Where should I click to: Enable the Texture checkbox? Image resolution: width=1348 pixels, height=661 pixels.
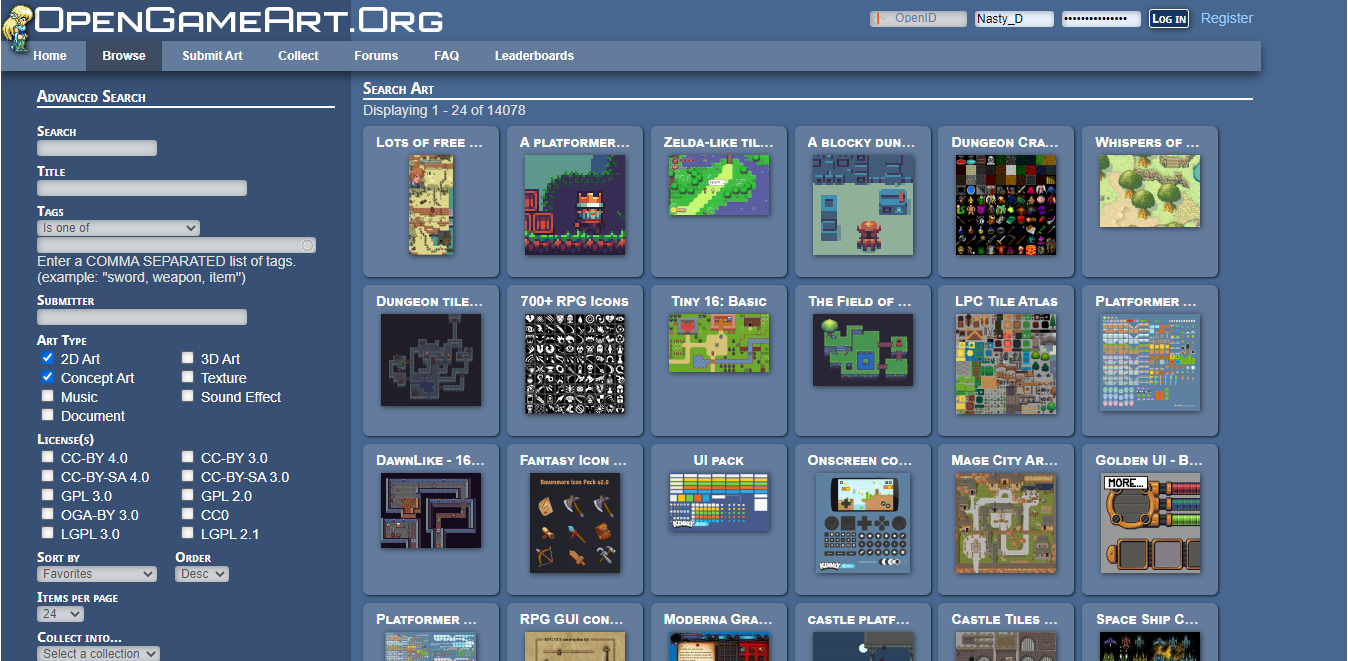point(188,377)
